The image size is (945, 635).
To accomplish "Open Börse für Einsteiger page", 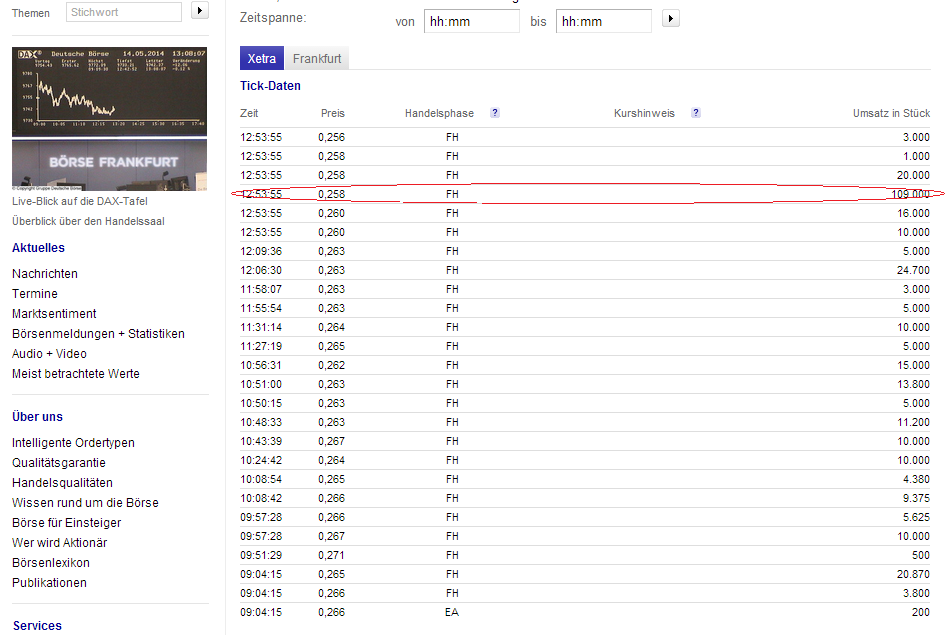I will point(67,523).
